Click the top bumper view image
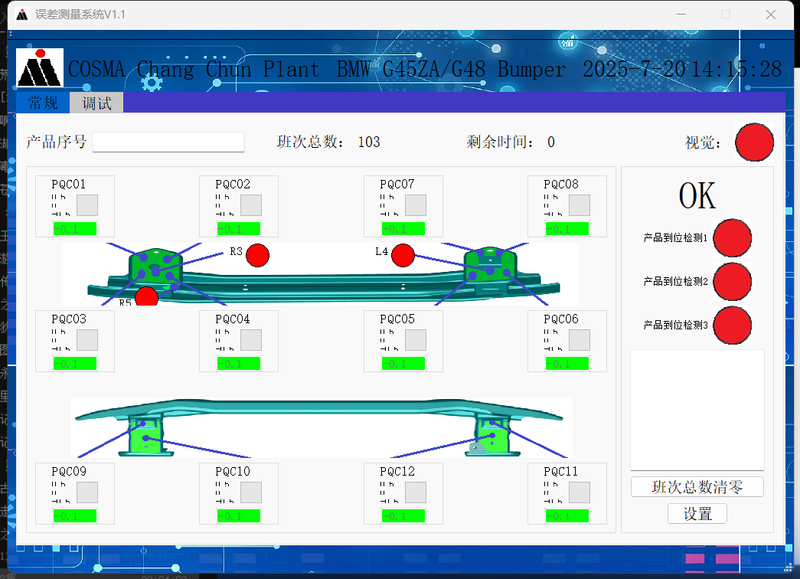Screen dimensions: 800x579 [320, 274]
